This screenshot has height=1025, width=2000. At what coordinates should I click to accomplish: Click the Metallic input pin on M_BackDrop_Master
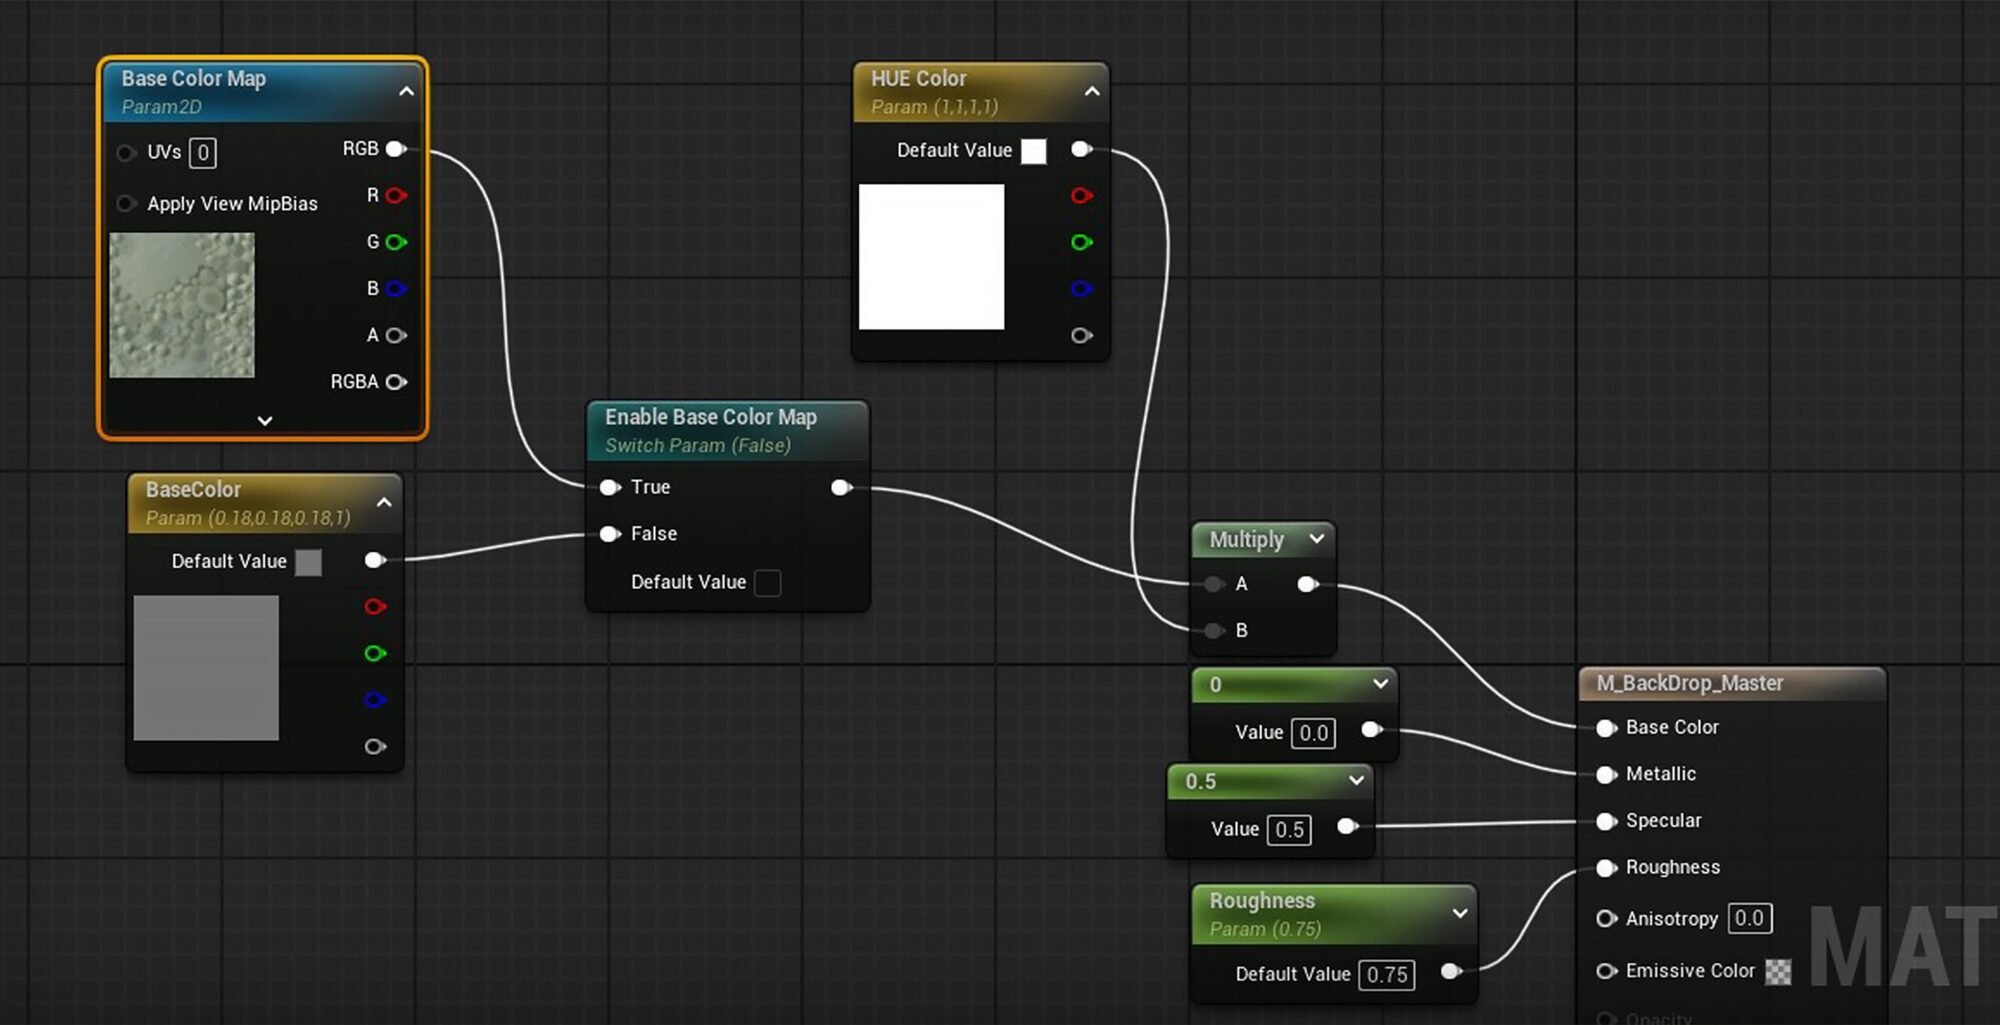pos(1606,774)
